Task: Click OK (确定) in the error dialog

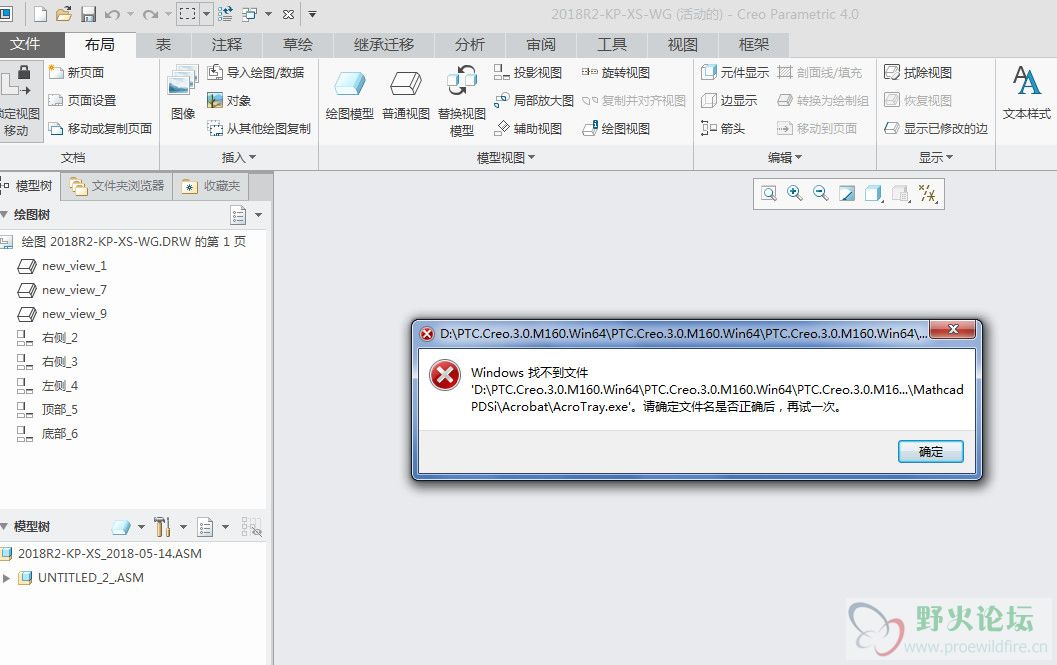Action: pyautogui.click(x=930, y=451)
